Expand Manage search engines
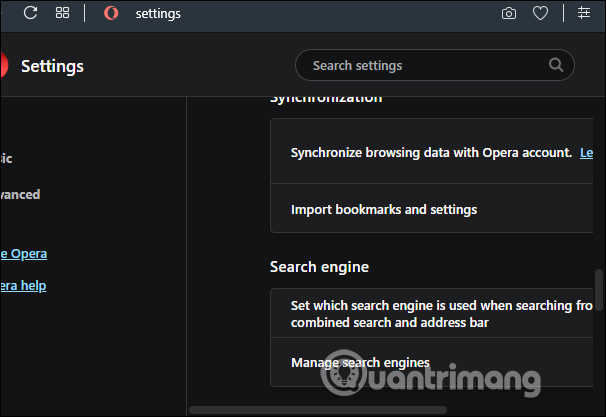 [x=360, y=362]
